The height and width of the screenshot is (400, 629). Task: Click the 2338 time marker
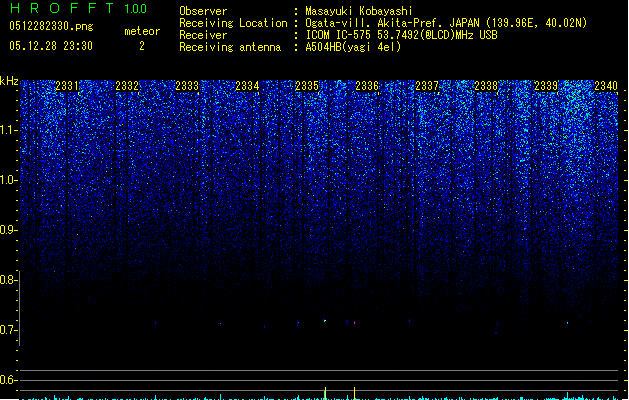coord(486,86)
